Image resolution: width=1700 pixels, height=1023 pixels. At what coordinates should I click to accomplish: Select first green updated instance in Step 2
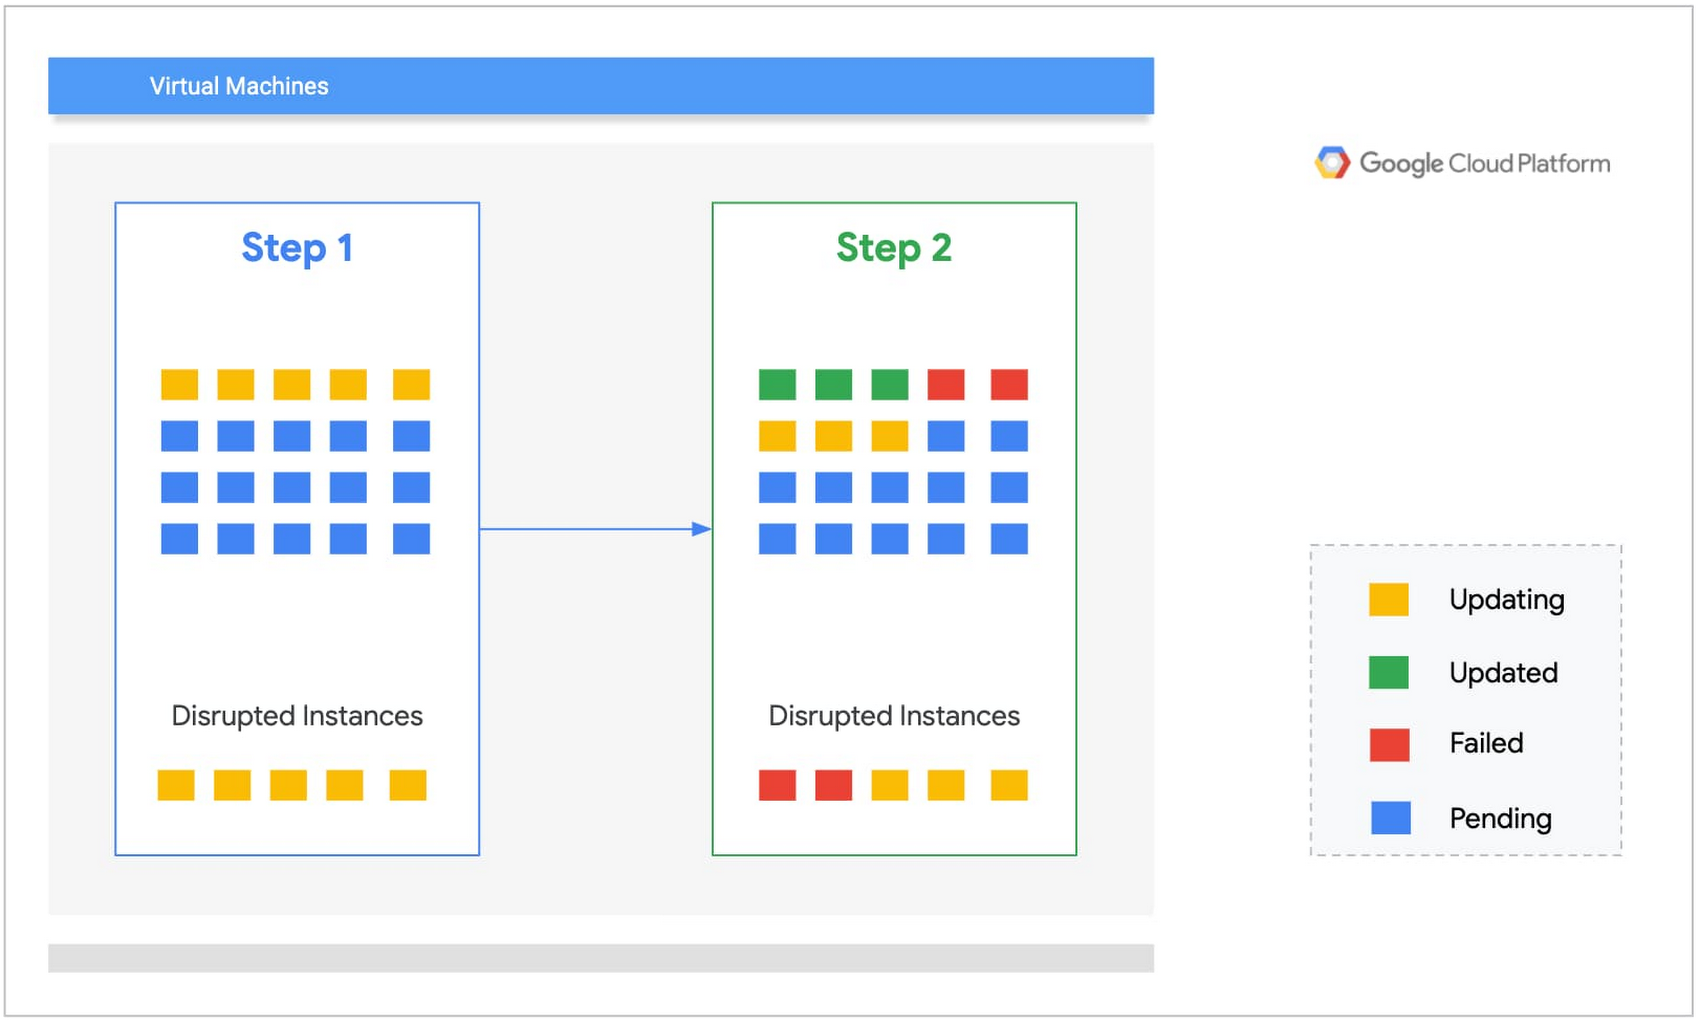click(777, 385)
